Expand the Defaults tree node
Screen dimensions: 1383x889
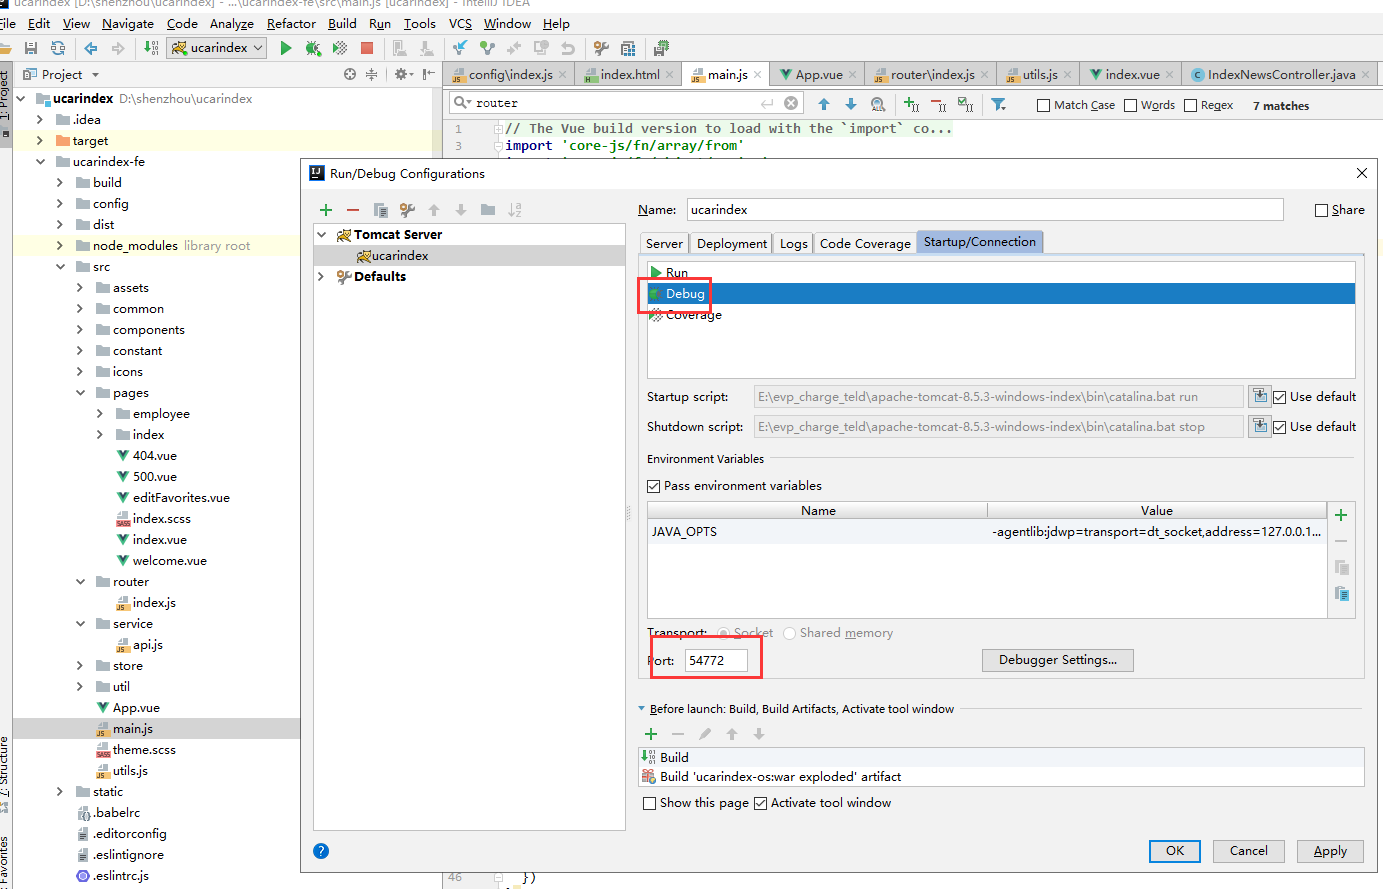[x=322, y=277]
